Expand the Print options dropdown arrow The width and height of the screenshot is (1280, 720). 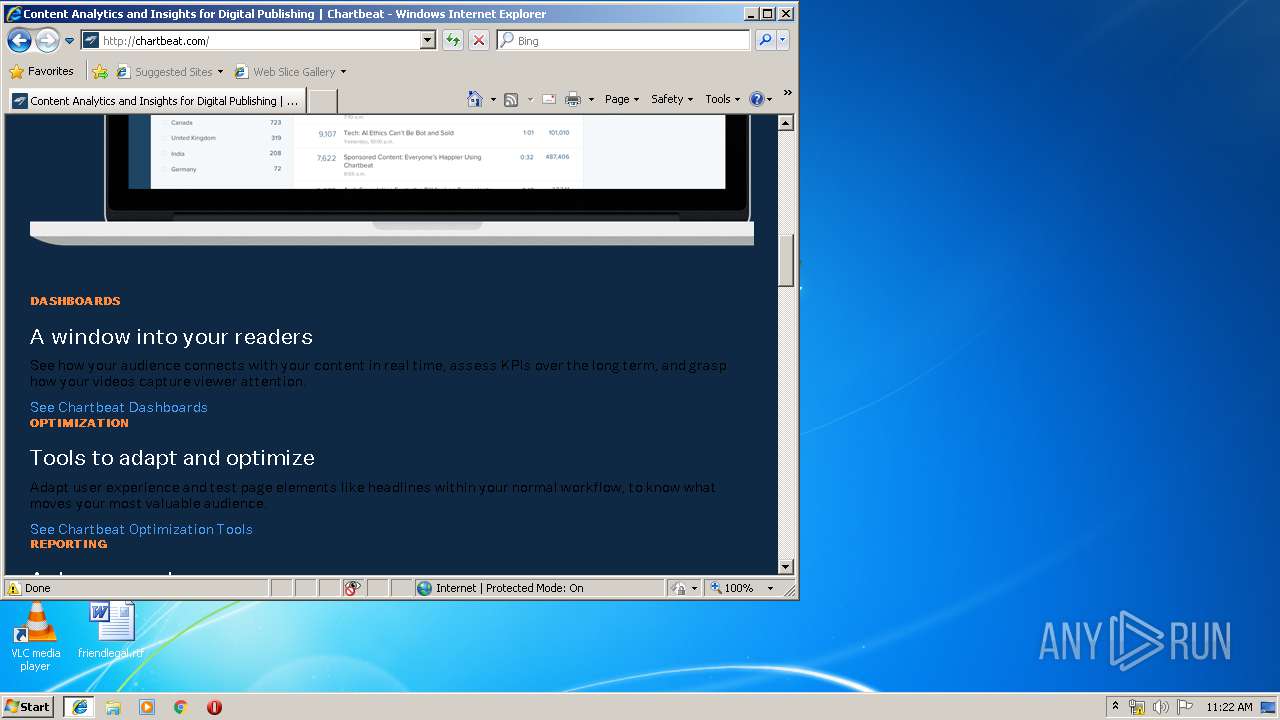click(x=591, y=99)
